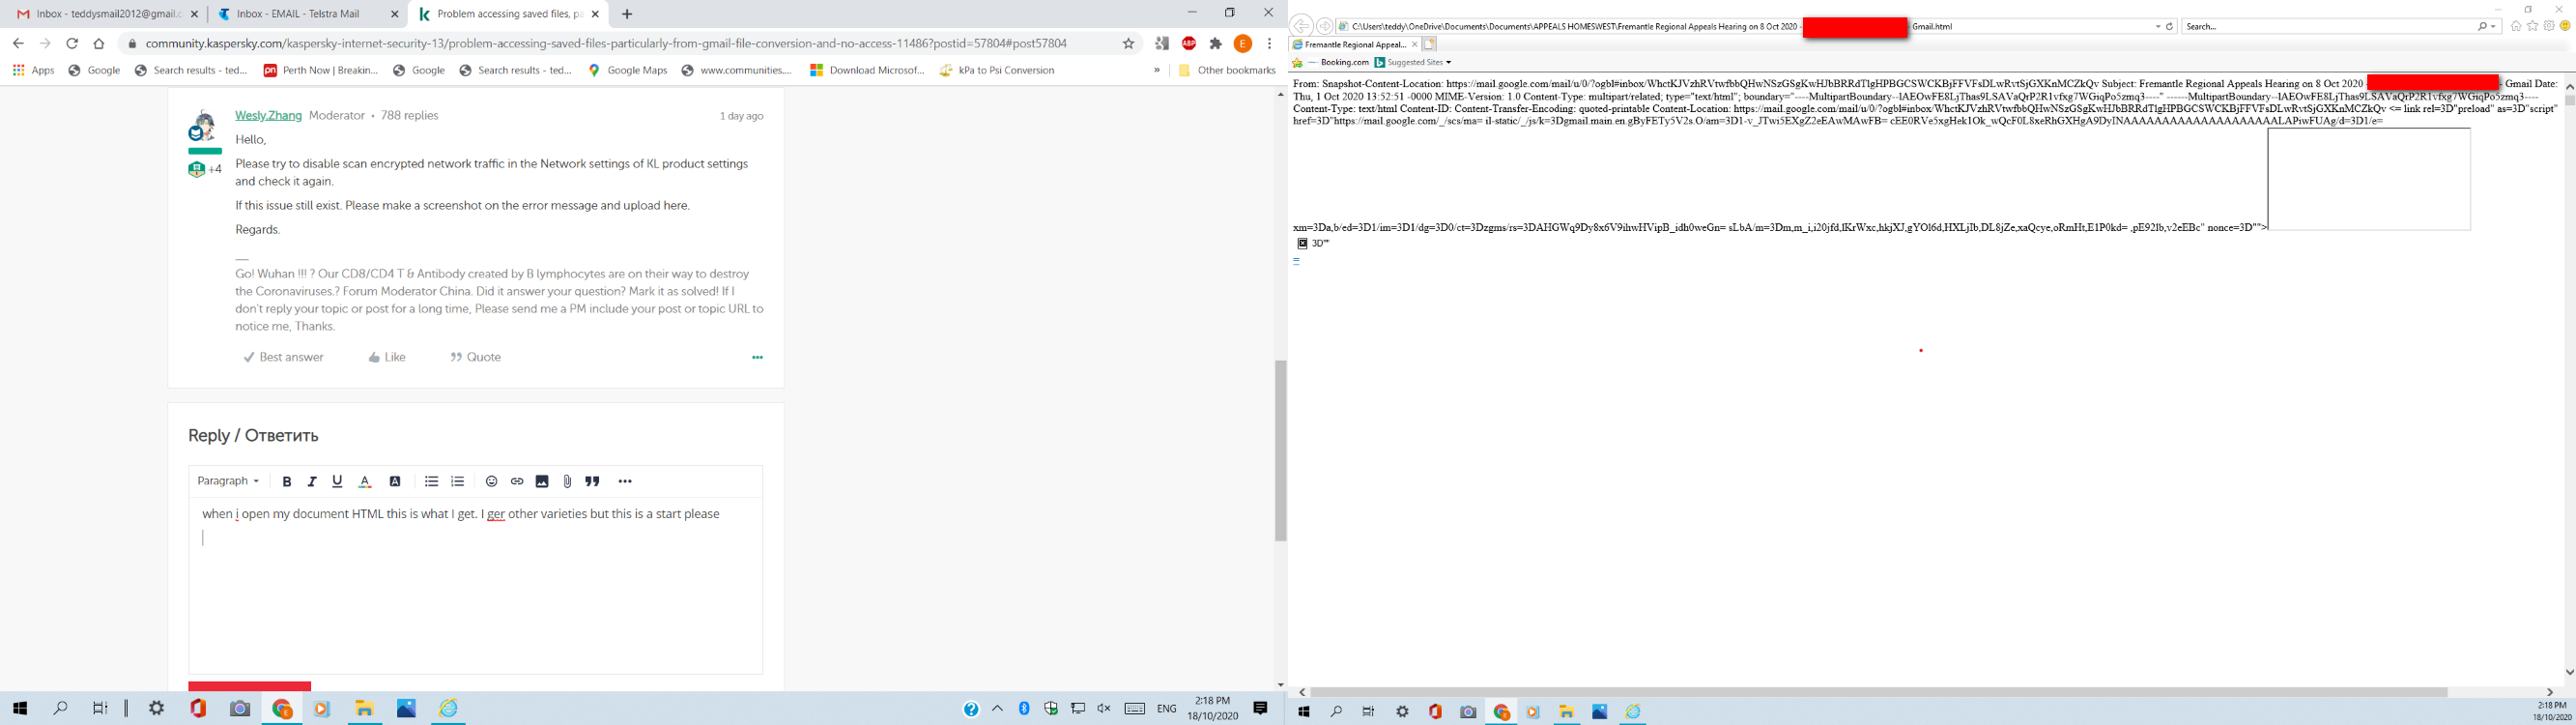This screenshot has height=725, width=2576.
Task: Toggle bold formatting in the reply editor
Action: pyautogui.click(x=287, y=481)
